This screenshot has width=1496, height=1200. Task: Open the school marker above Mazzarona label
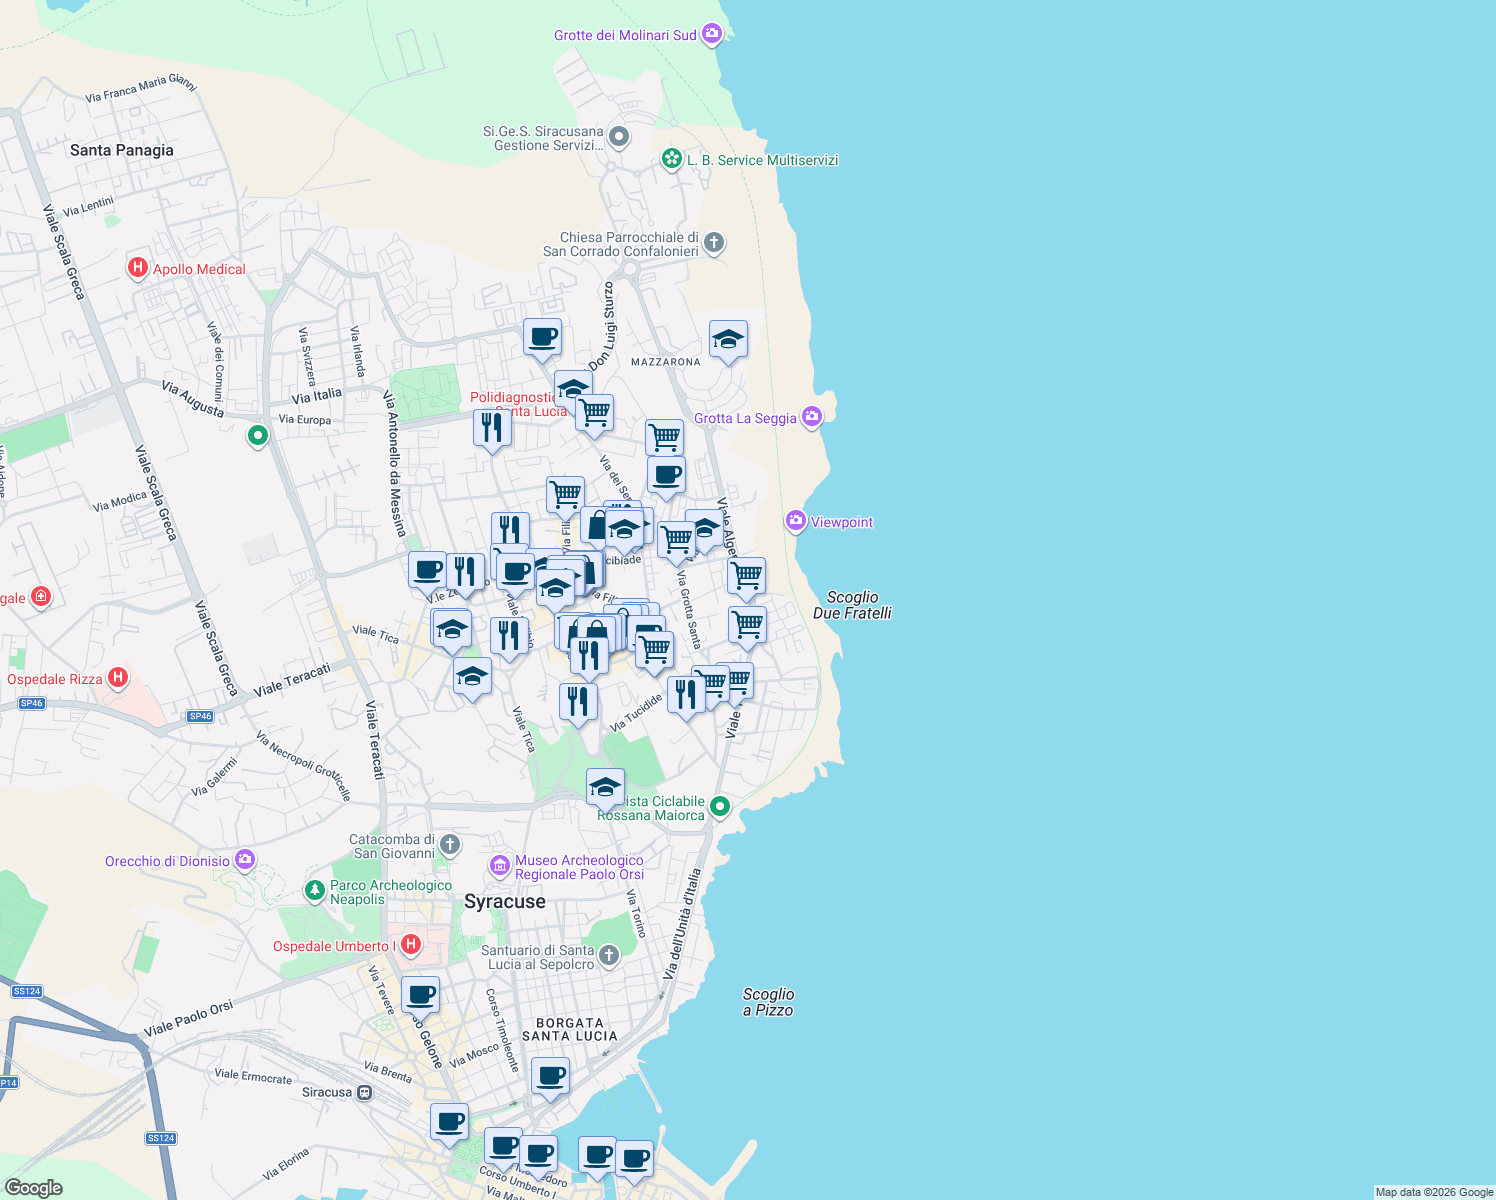click(728, 342)
